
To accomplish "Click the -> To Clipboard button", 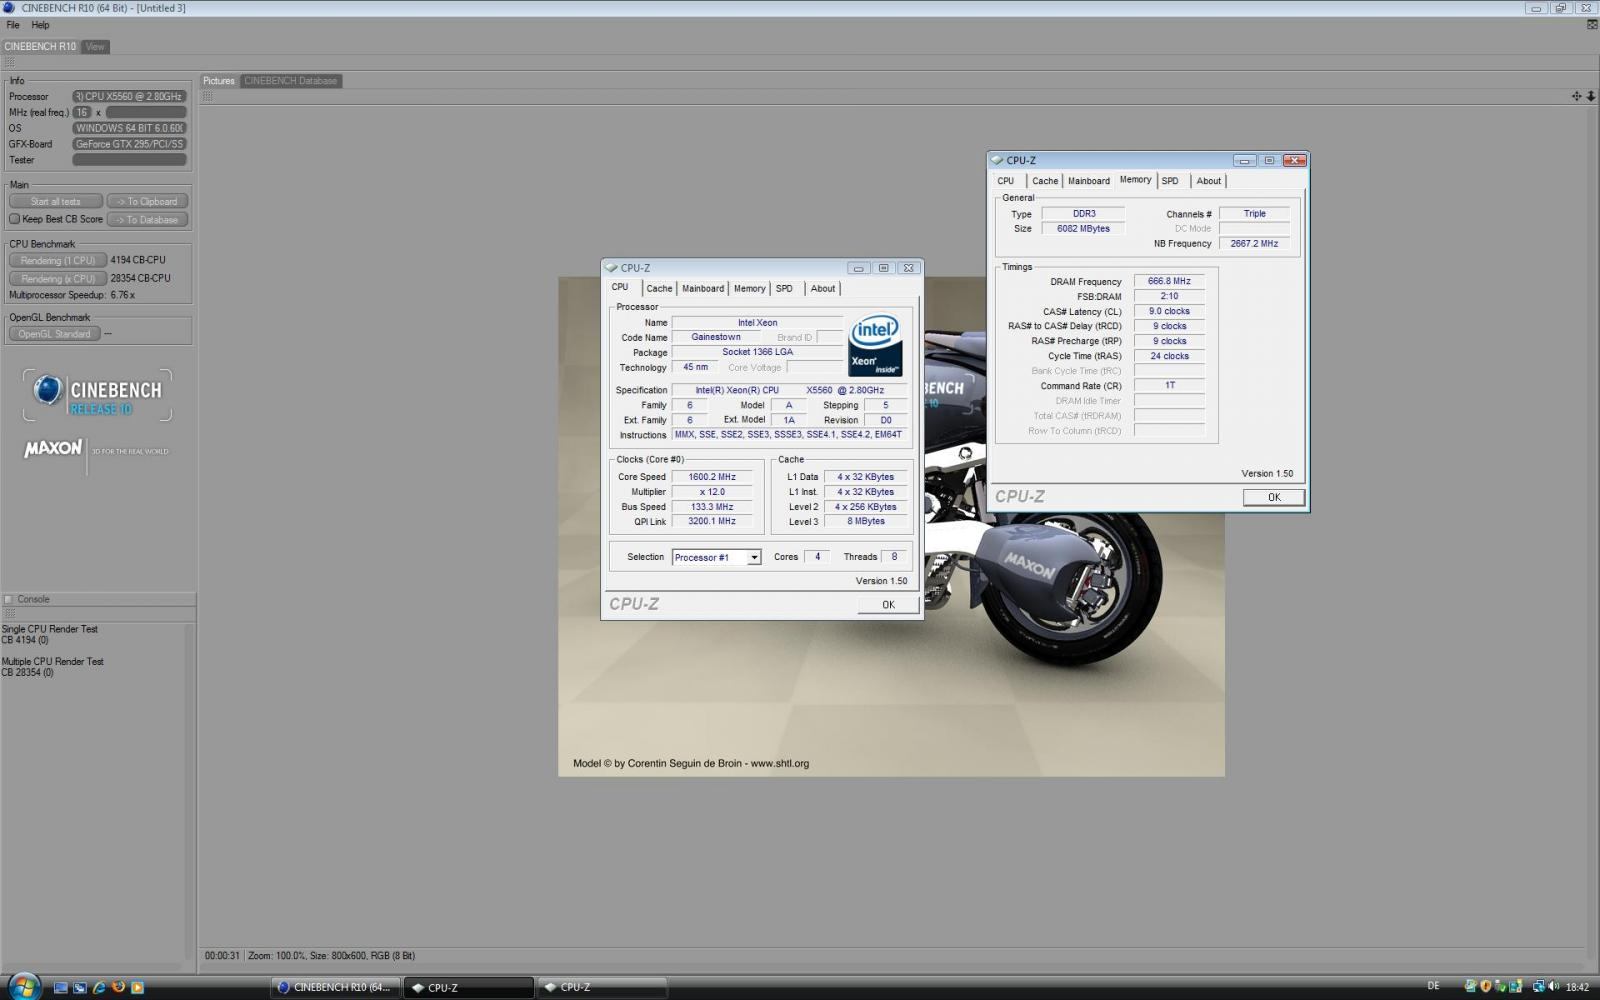I will (x=147, y=202).
